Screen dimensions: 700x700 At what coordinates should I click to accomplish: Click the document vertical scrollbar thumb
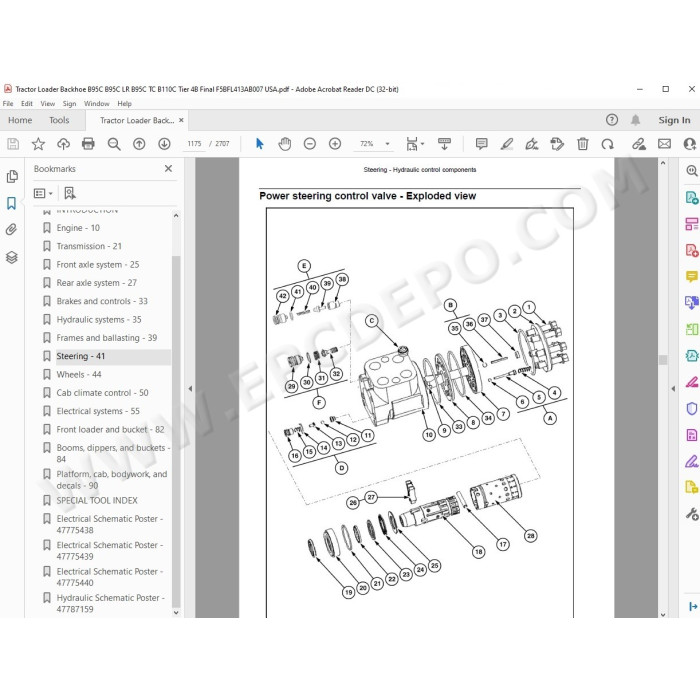[x=663, y=360]
